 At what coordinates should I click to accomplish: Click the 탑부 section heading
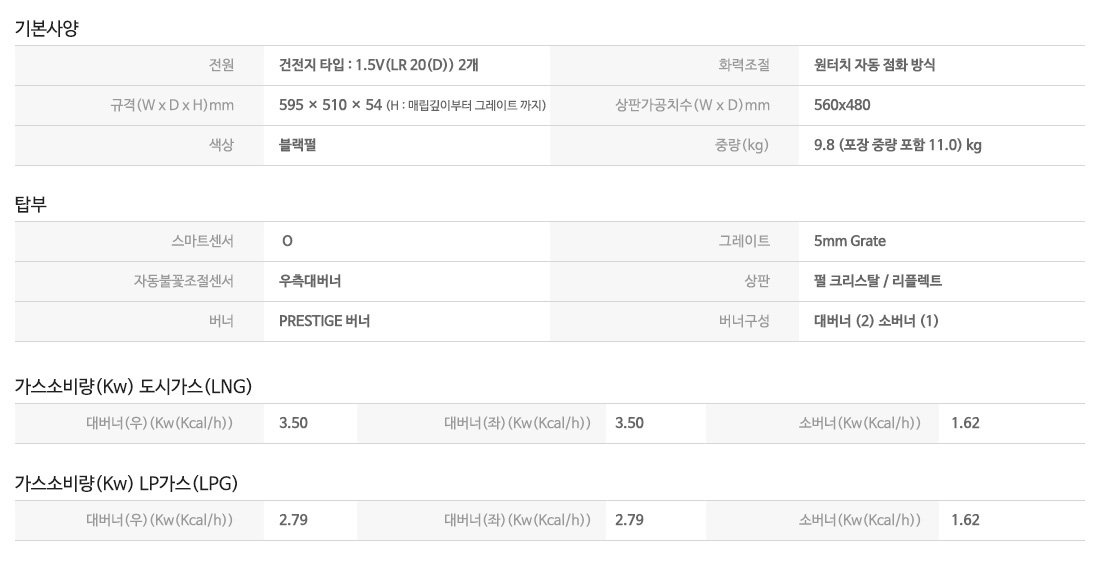[31, 204]
